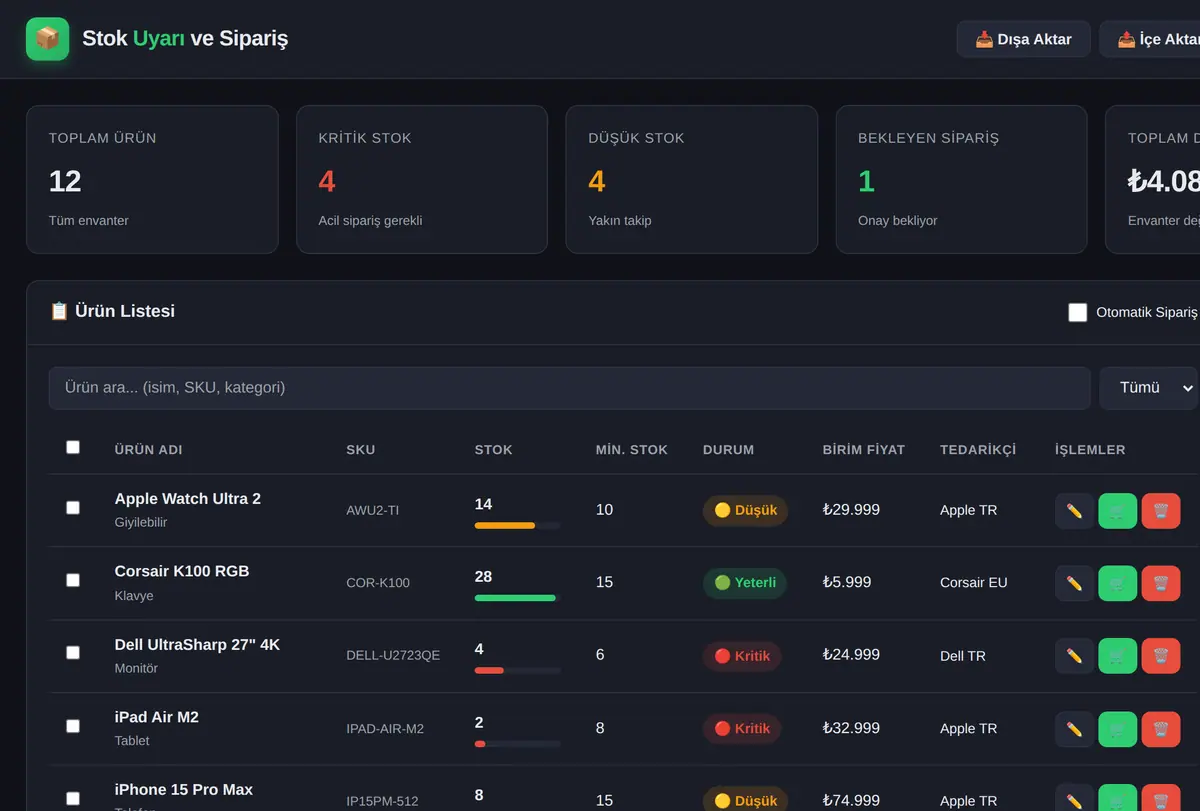Order Corsair K100 RGB via green cart icon
The image size is (1200, 811).
click(x=1118, y=583)
